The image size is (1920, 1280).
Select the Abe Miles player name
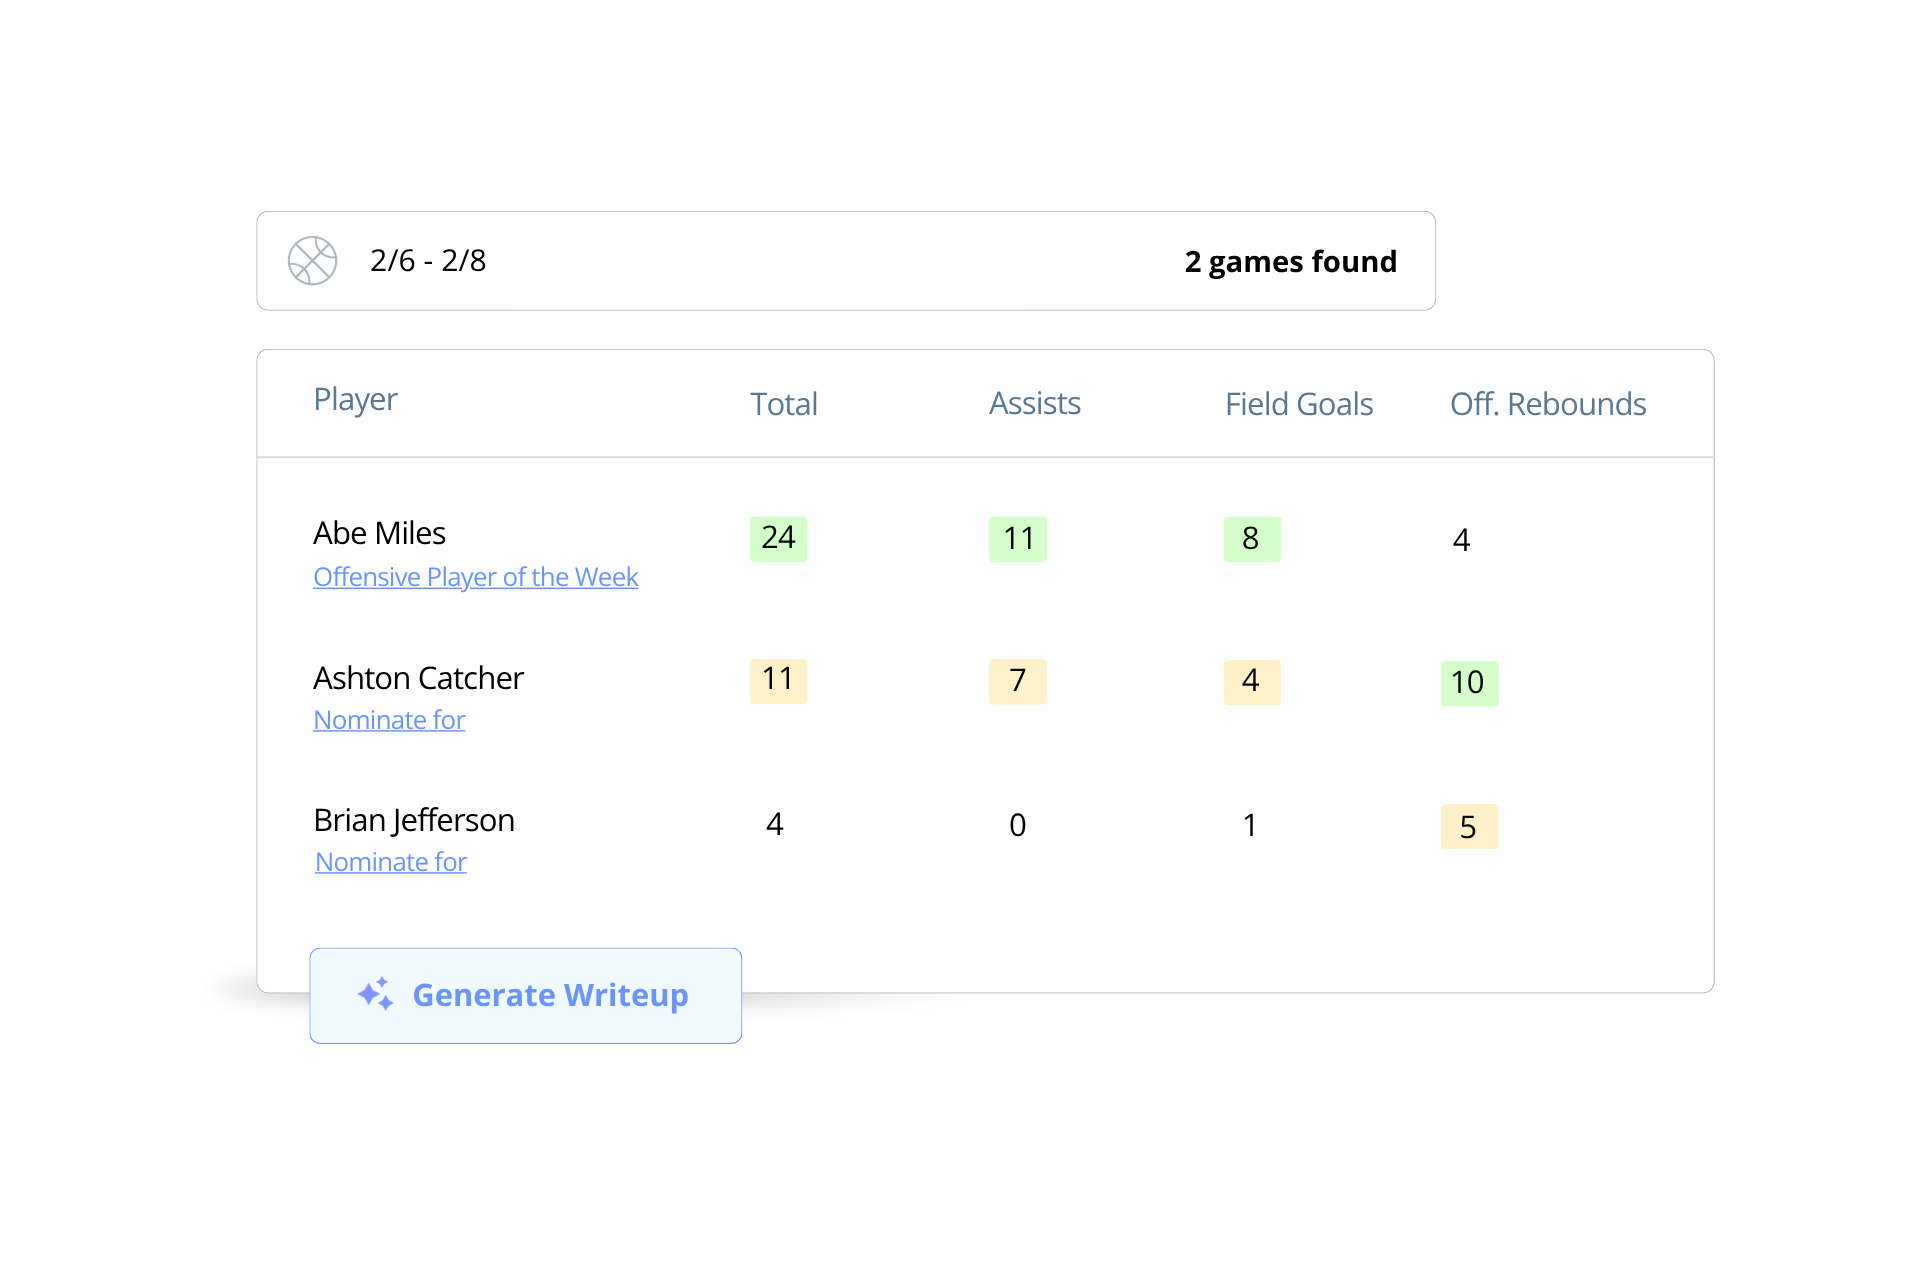pos(379,533)
